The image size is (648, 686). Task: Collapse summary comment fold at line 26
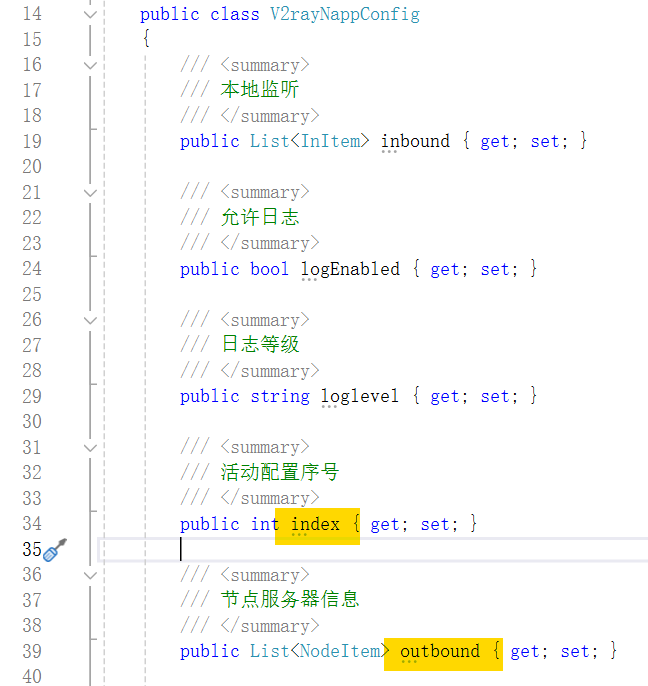pyautogui.click(x=91, y=320)
